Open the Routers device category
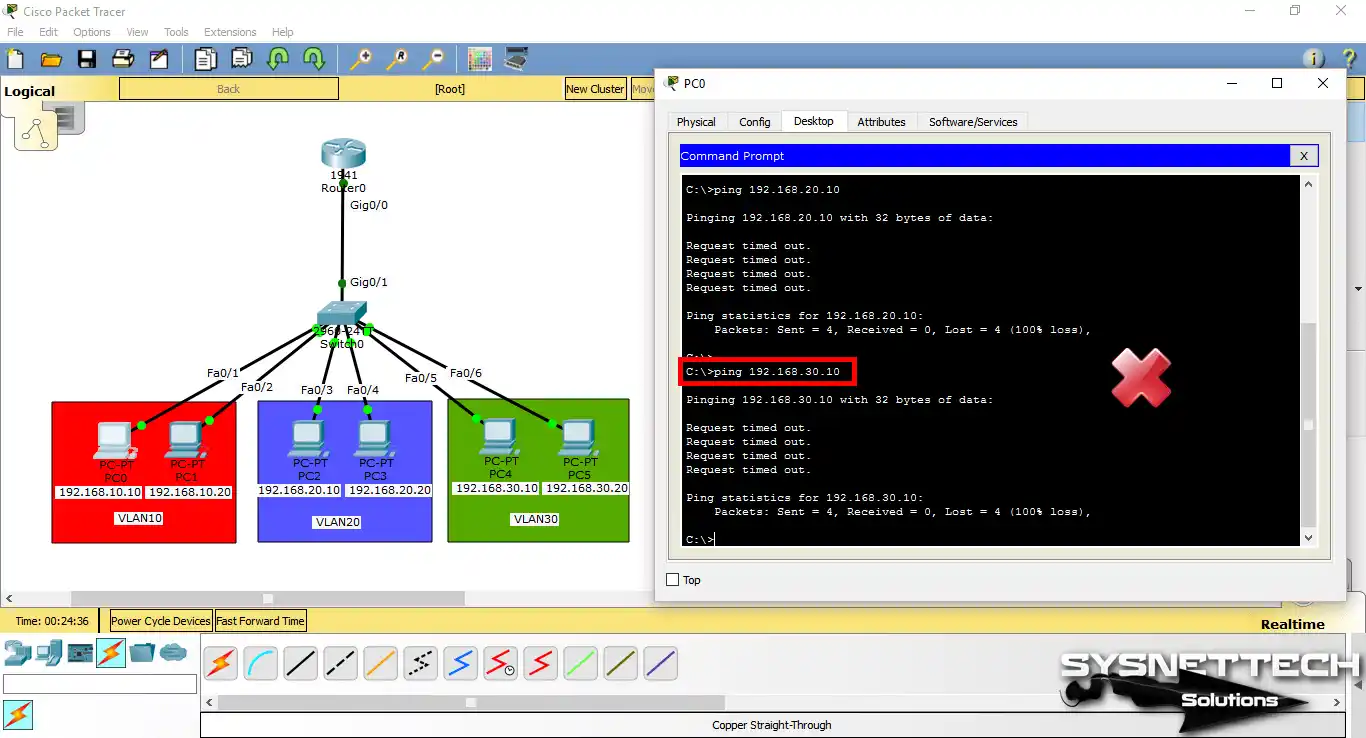The image size is (1366, 738). (x=18, y=653)
